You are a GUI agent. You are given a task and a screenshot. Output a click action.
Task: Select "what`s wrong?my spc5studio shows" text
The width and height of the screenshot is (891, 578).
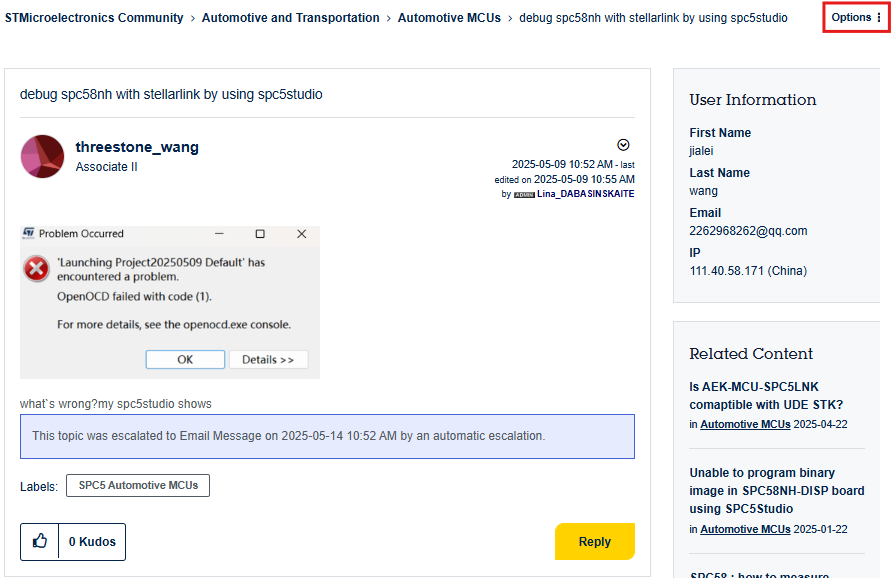tap(116, 404)
